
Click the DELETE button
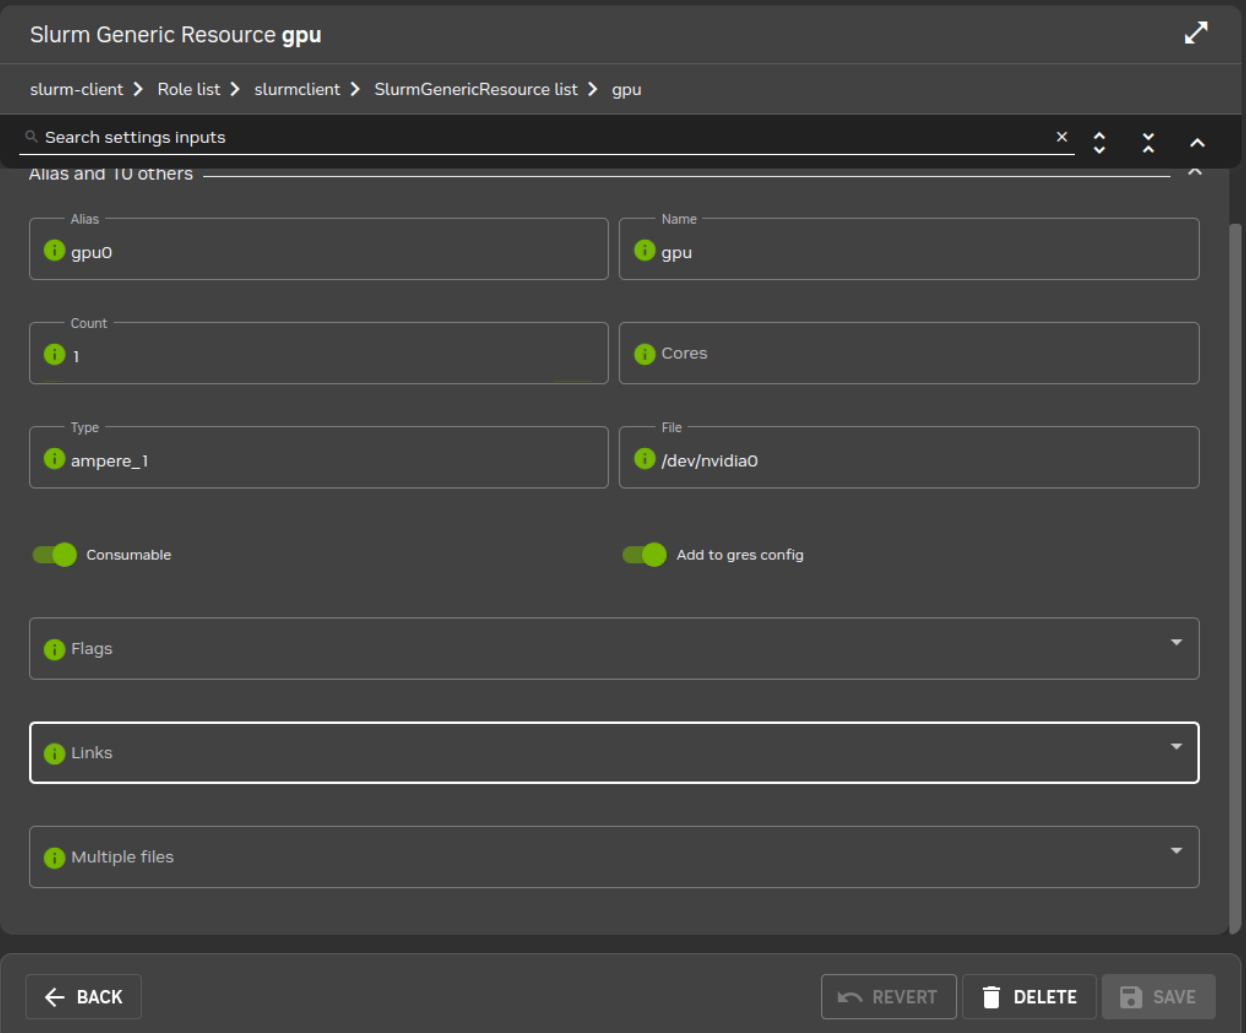(1031, 996)
